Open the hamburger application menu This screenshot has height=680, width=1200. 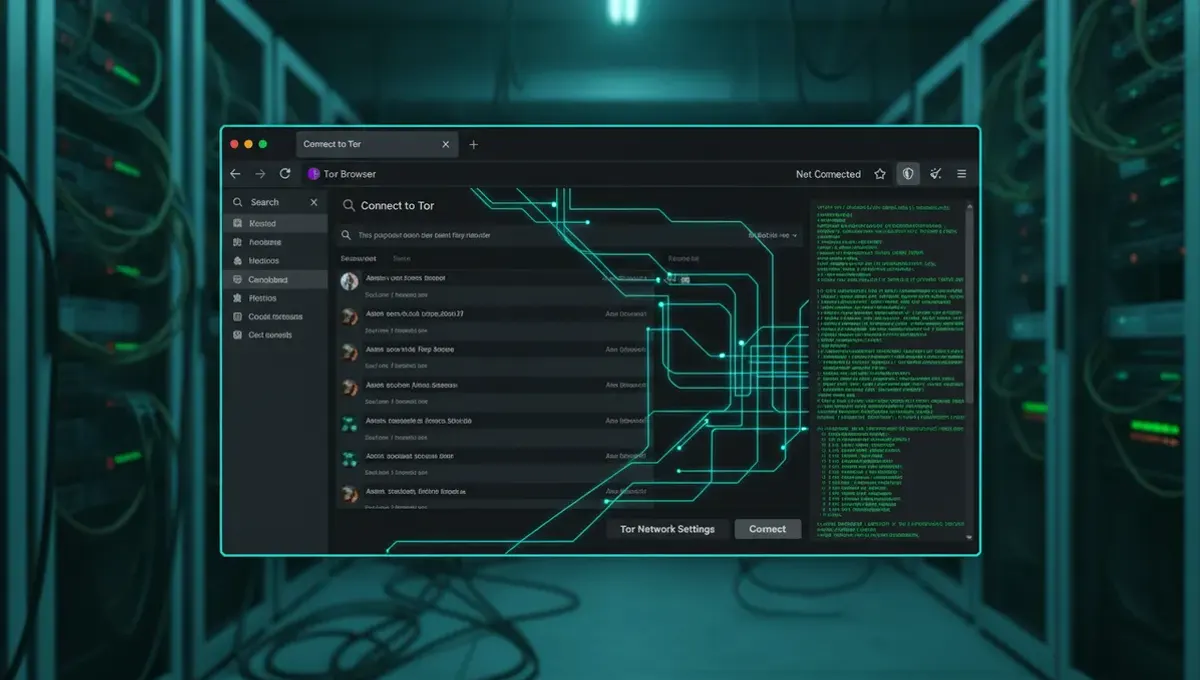[962, 174]
